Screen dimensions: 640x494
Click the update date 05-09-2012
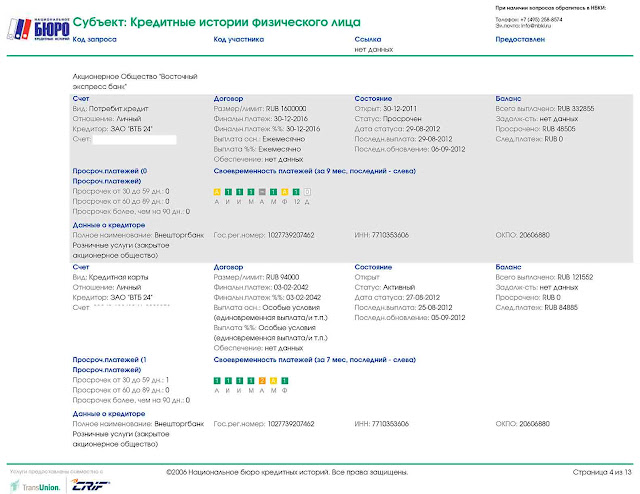[x=448, y=317]
